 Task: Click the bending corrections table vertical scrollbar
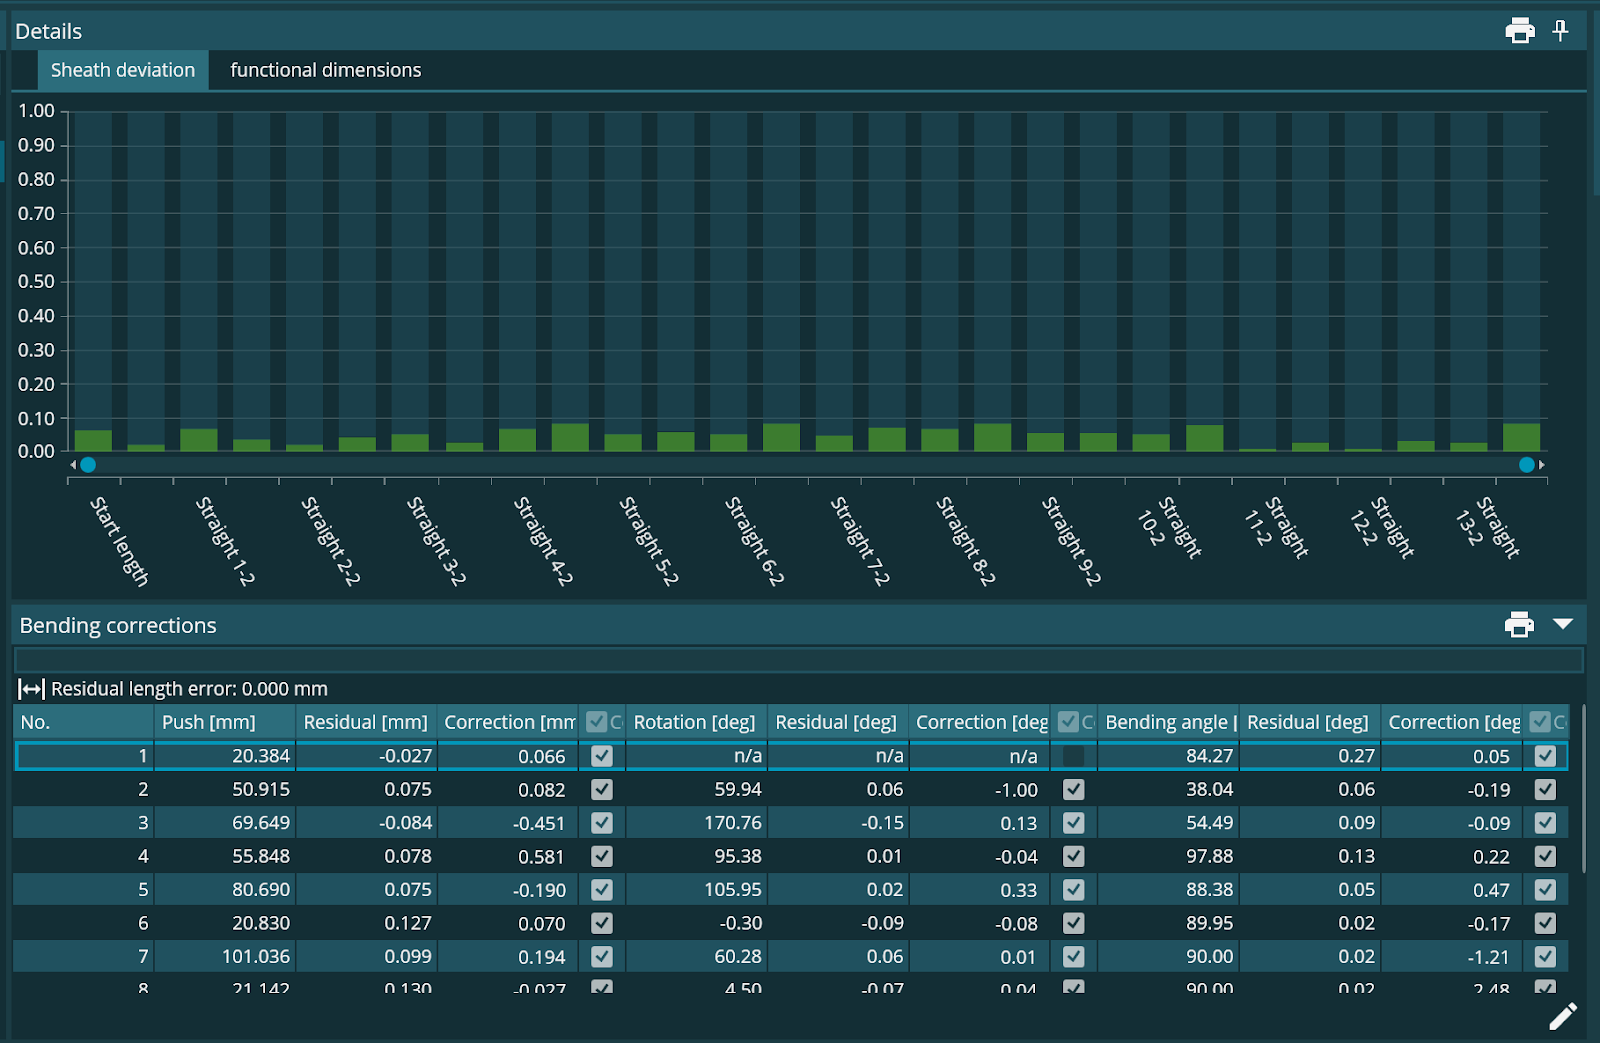coord(1584,790)
